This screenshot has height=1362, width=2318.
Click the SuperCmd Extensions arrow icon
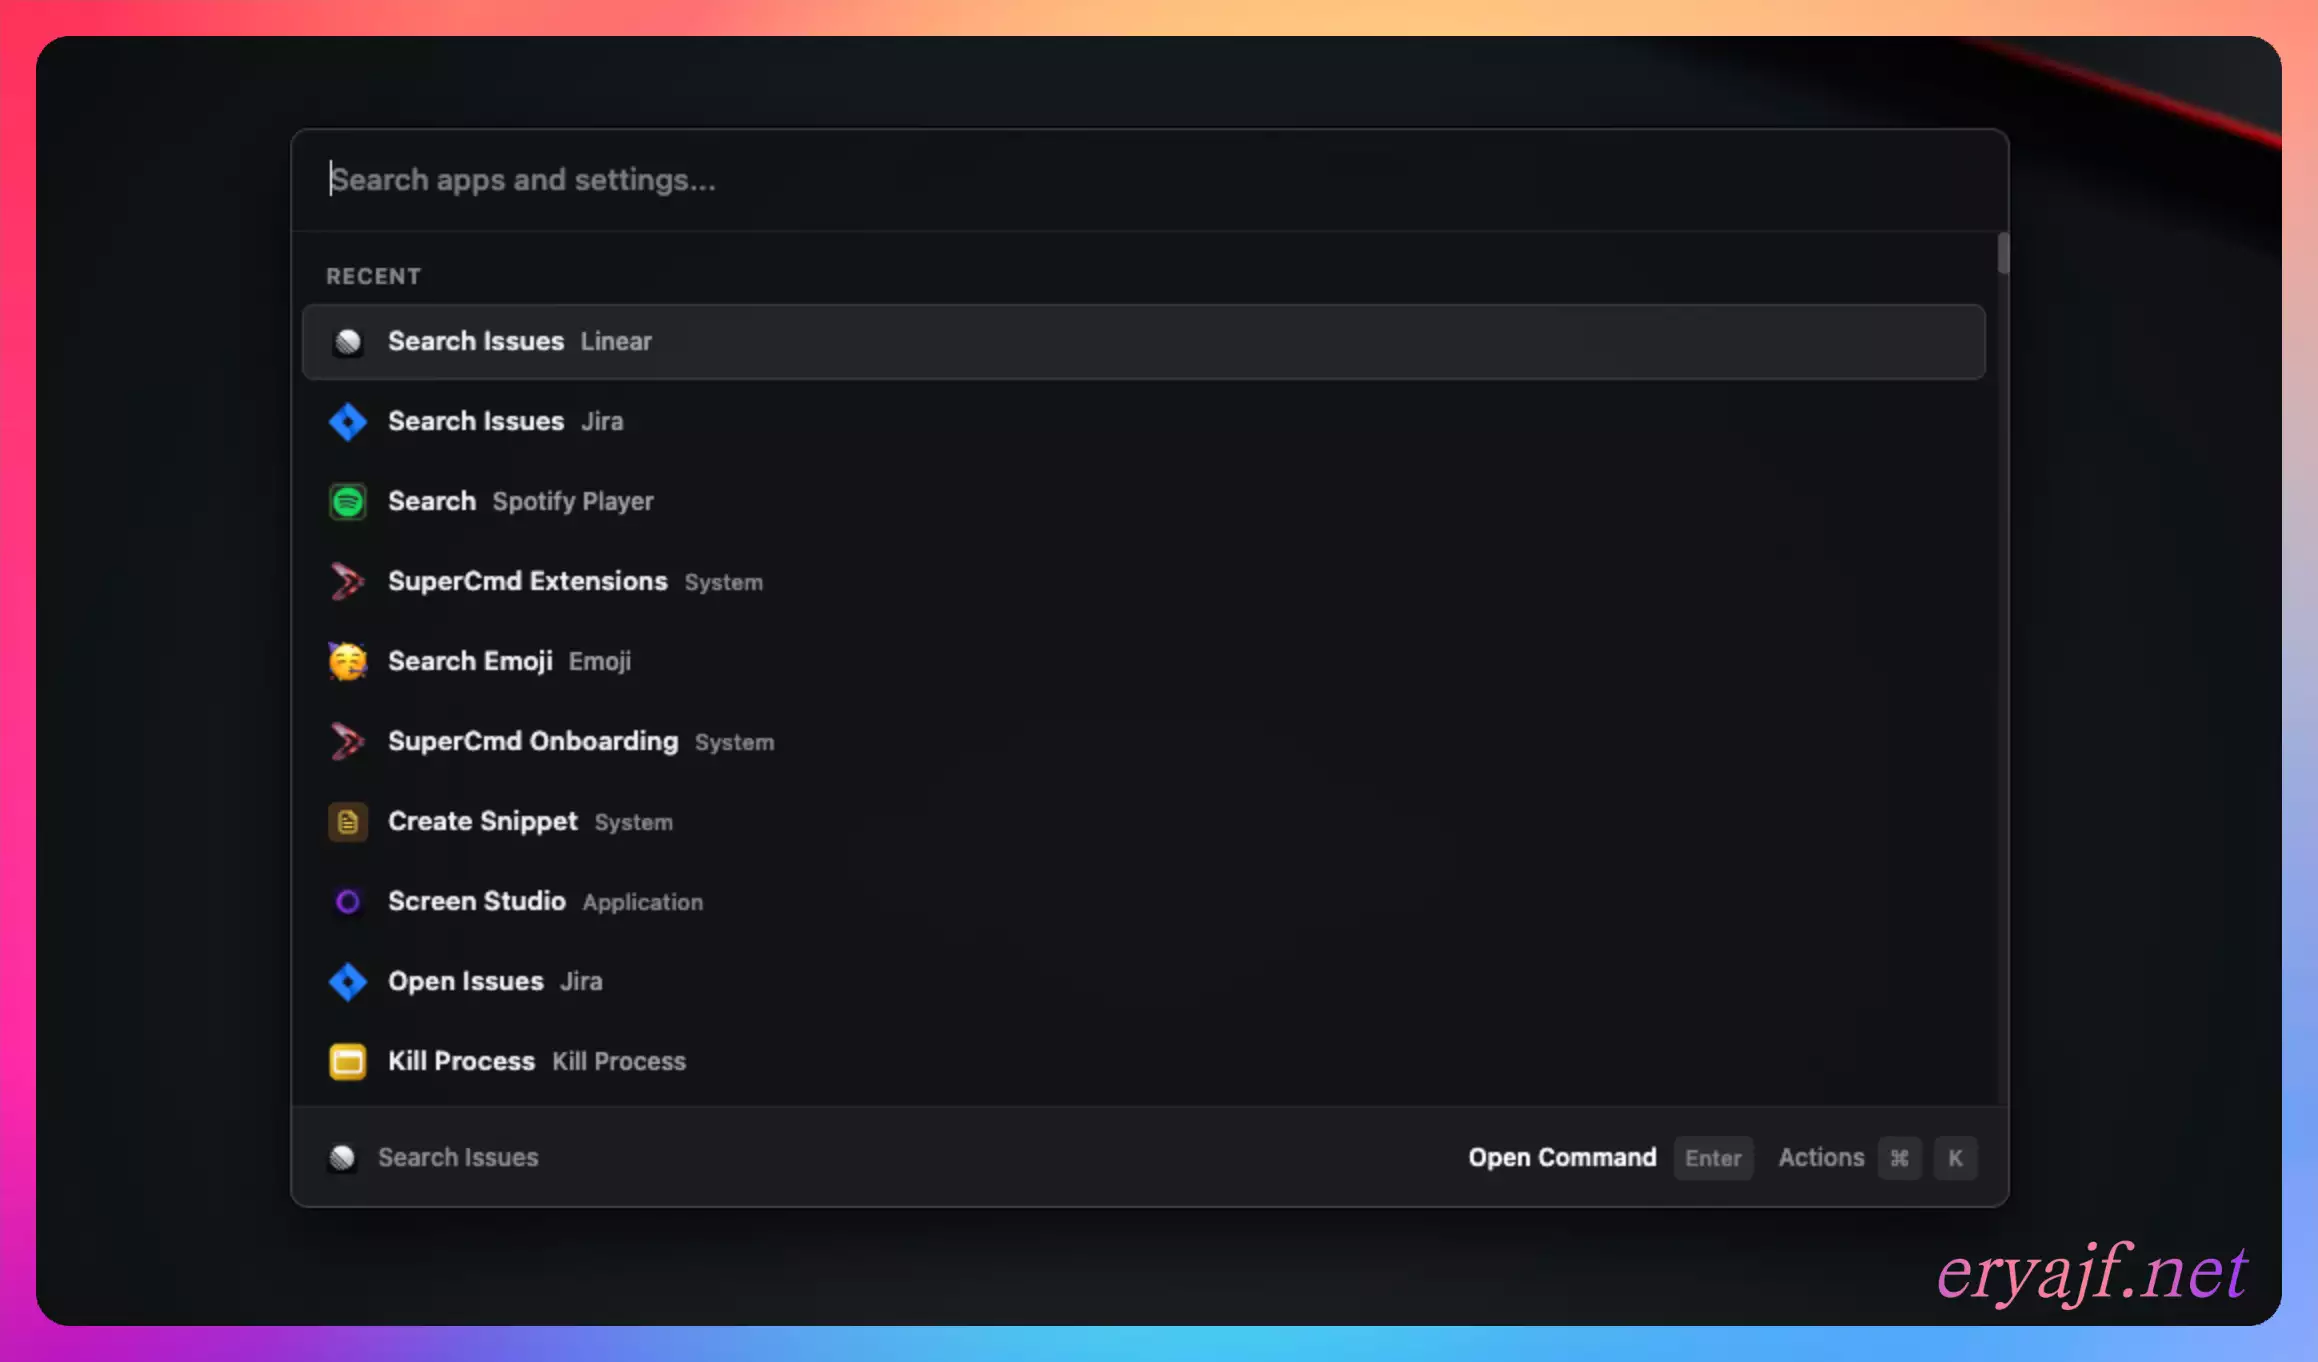(x=348, y=582)
